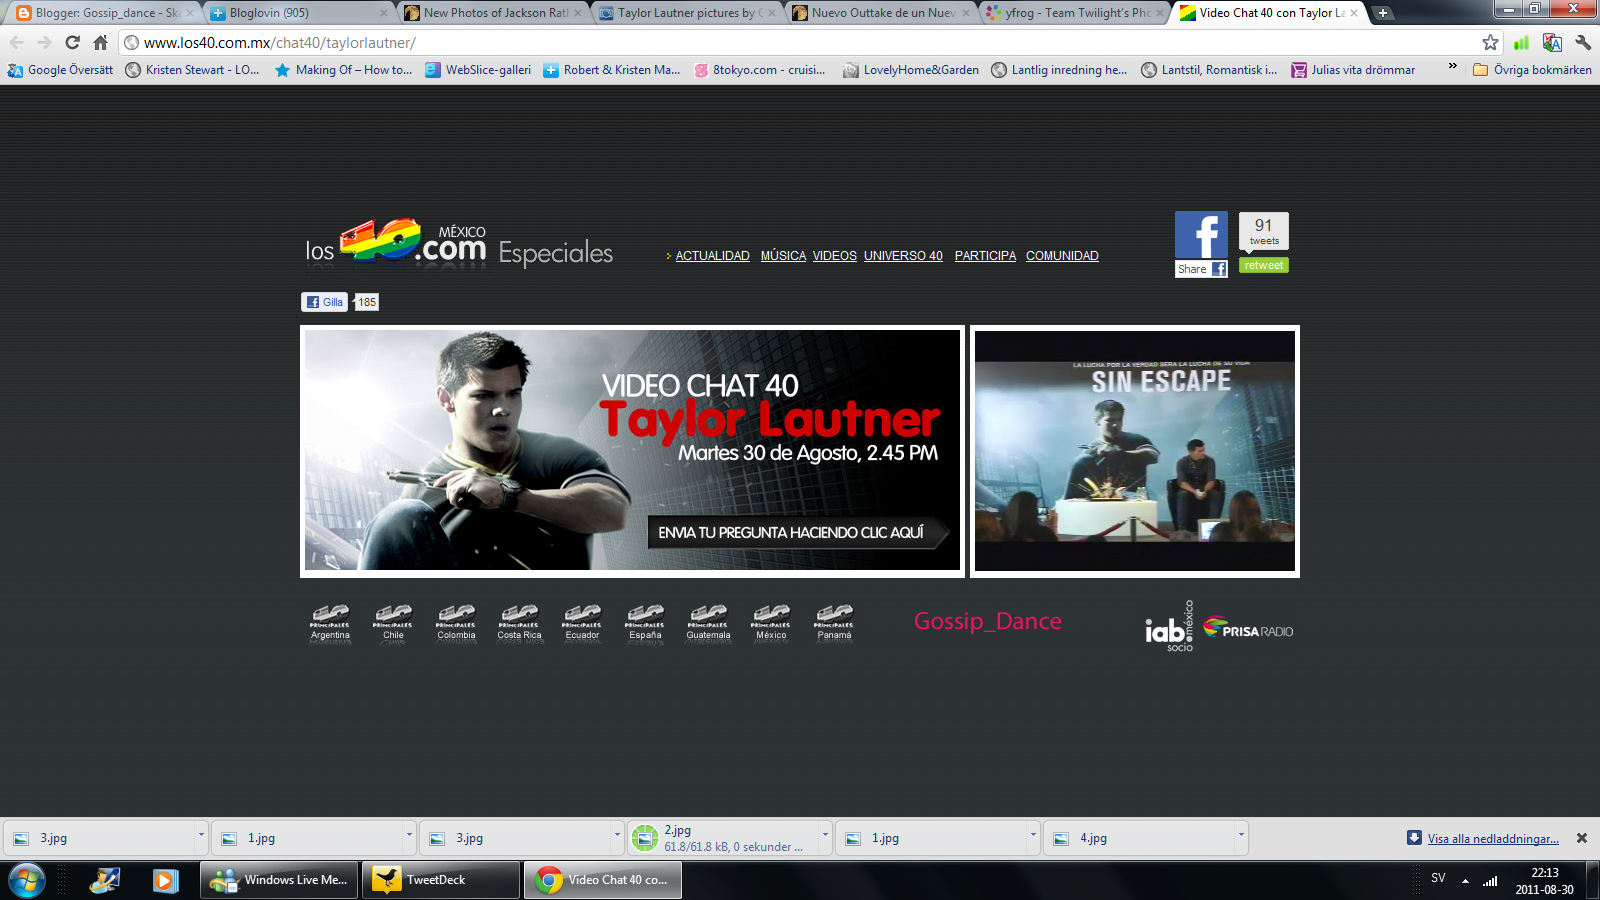Expand the 4.jpg download menu arrow

pos(1241,836)
